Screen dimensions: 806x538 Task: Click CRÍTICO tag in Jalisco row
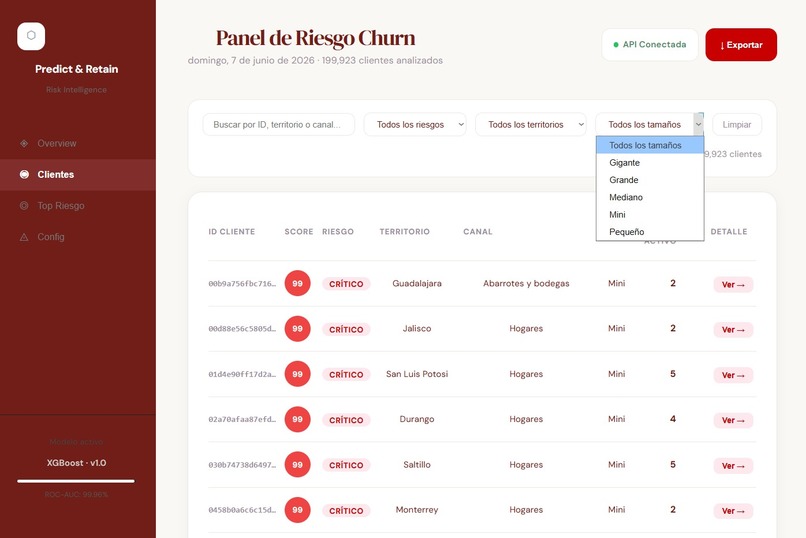pos(346,329)
